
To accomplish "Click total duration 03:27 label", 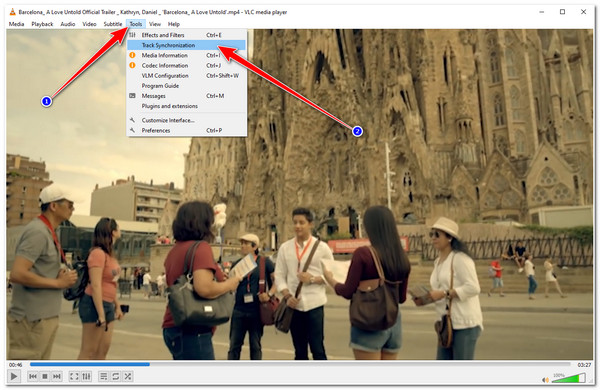I will [584, 365].
